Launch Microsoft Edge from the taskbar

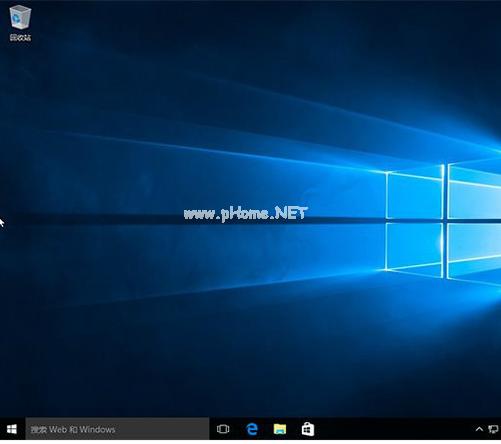tap(252, 429)
